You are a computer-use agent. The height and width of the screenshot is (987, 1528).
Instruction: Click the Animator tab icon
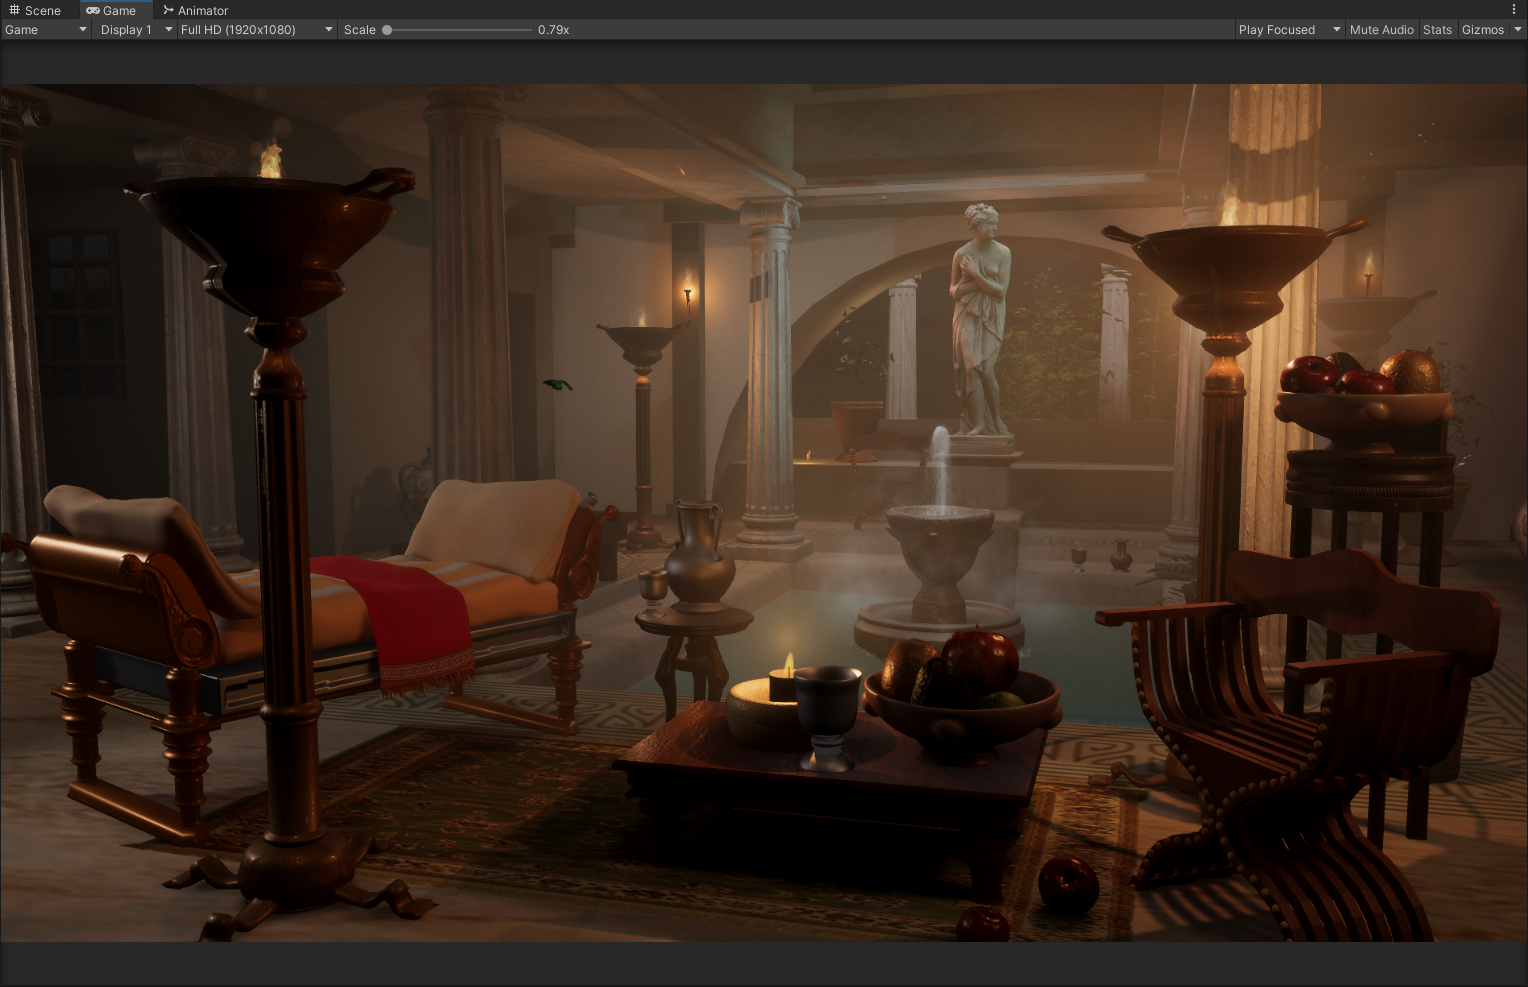coord(169,10)
